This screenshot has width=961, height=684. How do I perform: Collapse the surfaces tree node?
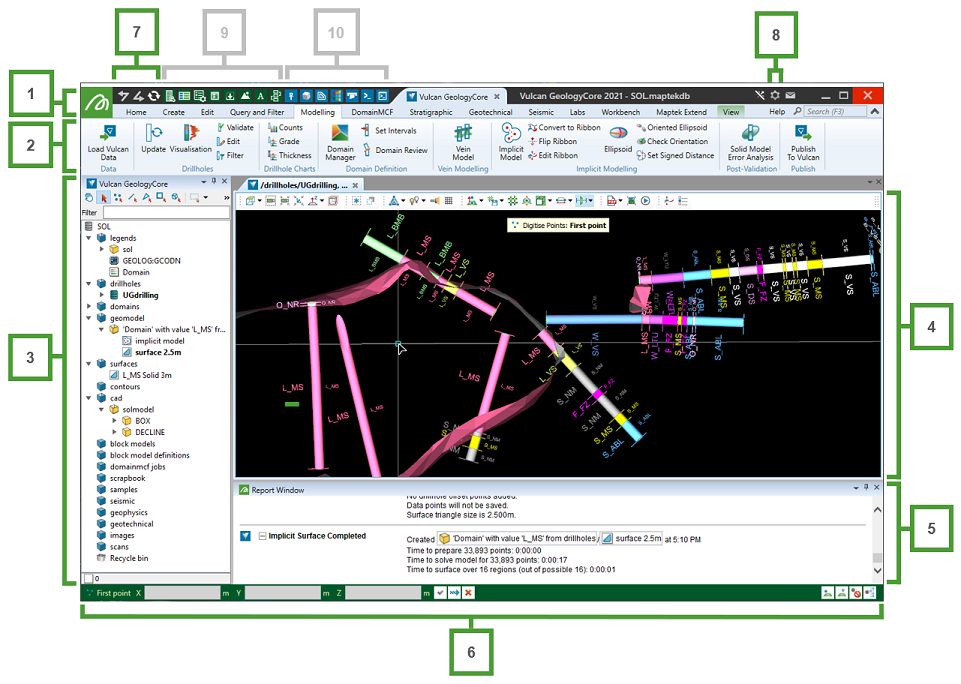pyautogui.click(x=89, y=363)
